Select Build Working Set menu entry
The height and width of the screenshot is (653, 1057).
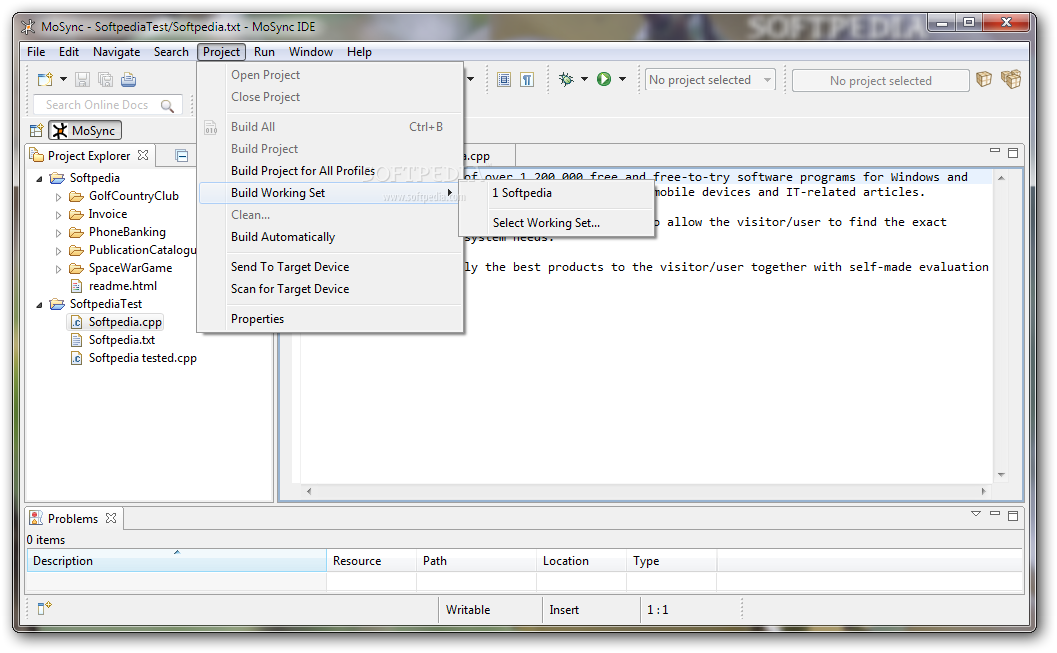tap(330, 193)
